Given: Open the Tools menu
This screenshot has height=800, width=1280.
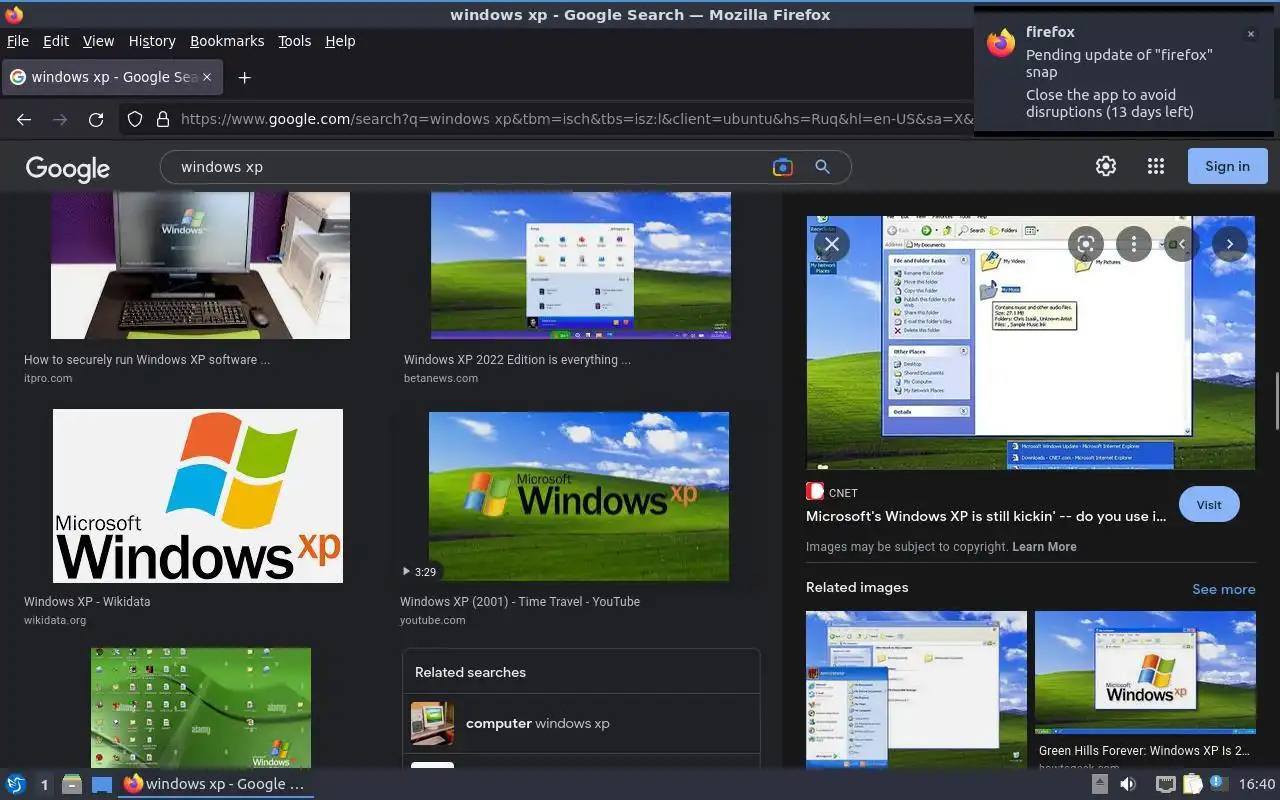Looking at the screenshot, I should [x=295, y=41].
